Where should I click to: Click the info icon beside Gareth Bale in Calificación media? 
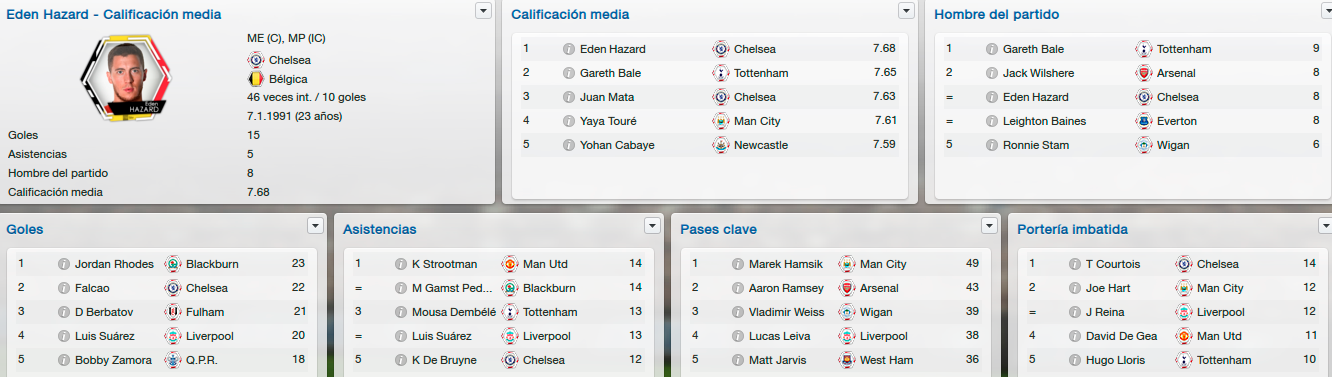pos(569,73)
